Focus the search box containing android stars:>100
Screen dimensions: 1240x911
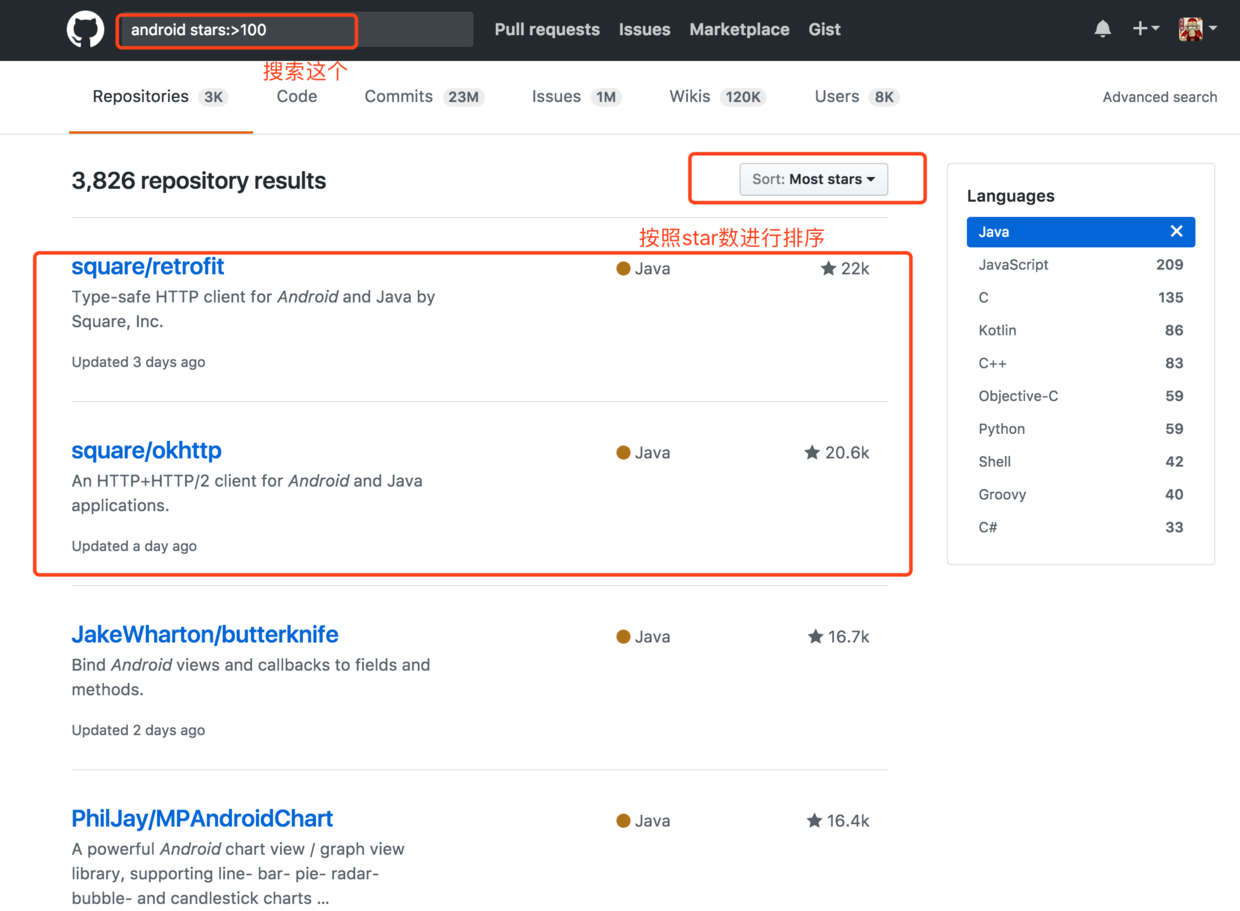pos(295,30)
